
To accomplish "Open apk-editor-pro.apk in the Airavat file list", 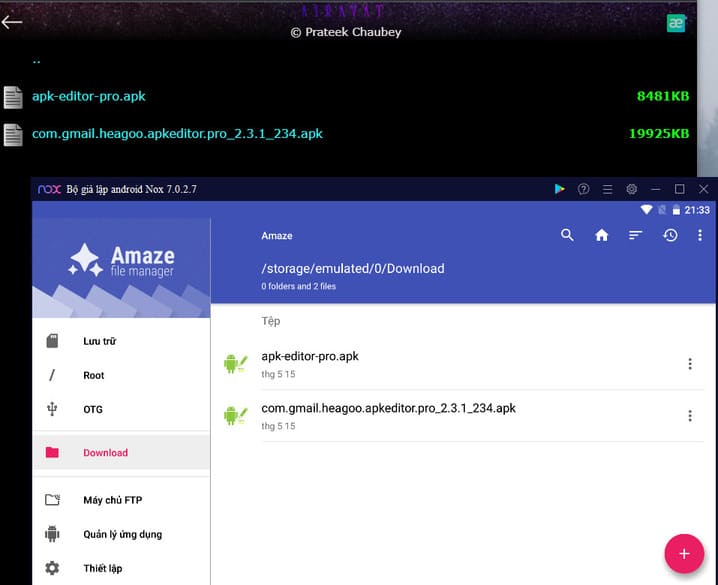I will point(89,96).
